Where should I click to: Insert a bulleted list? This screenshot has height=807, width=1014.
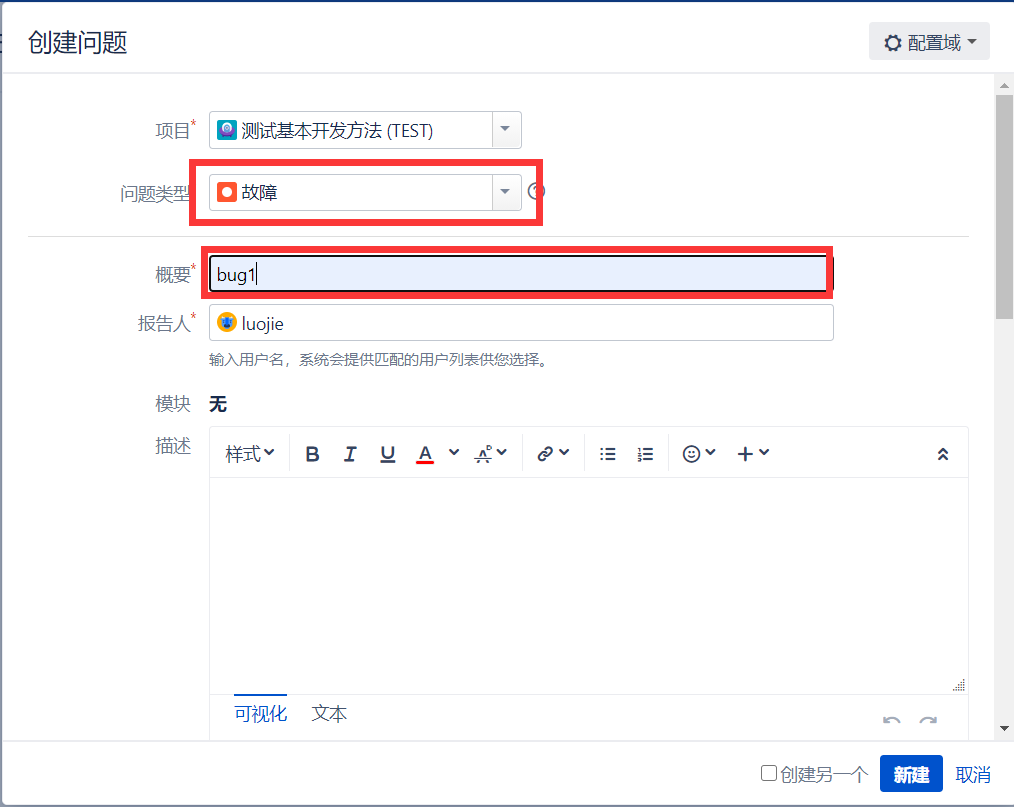[x=607, y=453]
